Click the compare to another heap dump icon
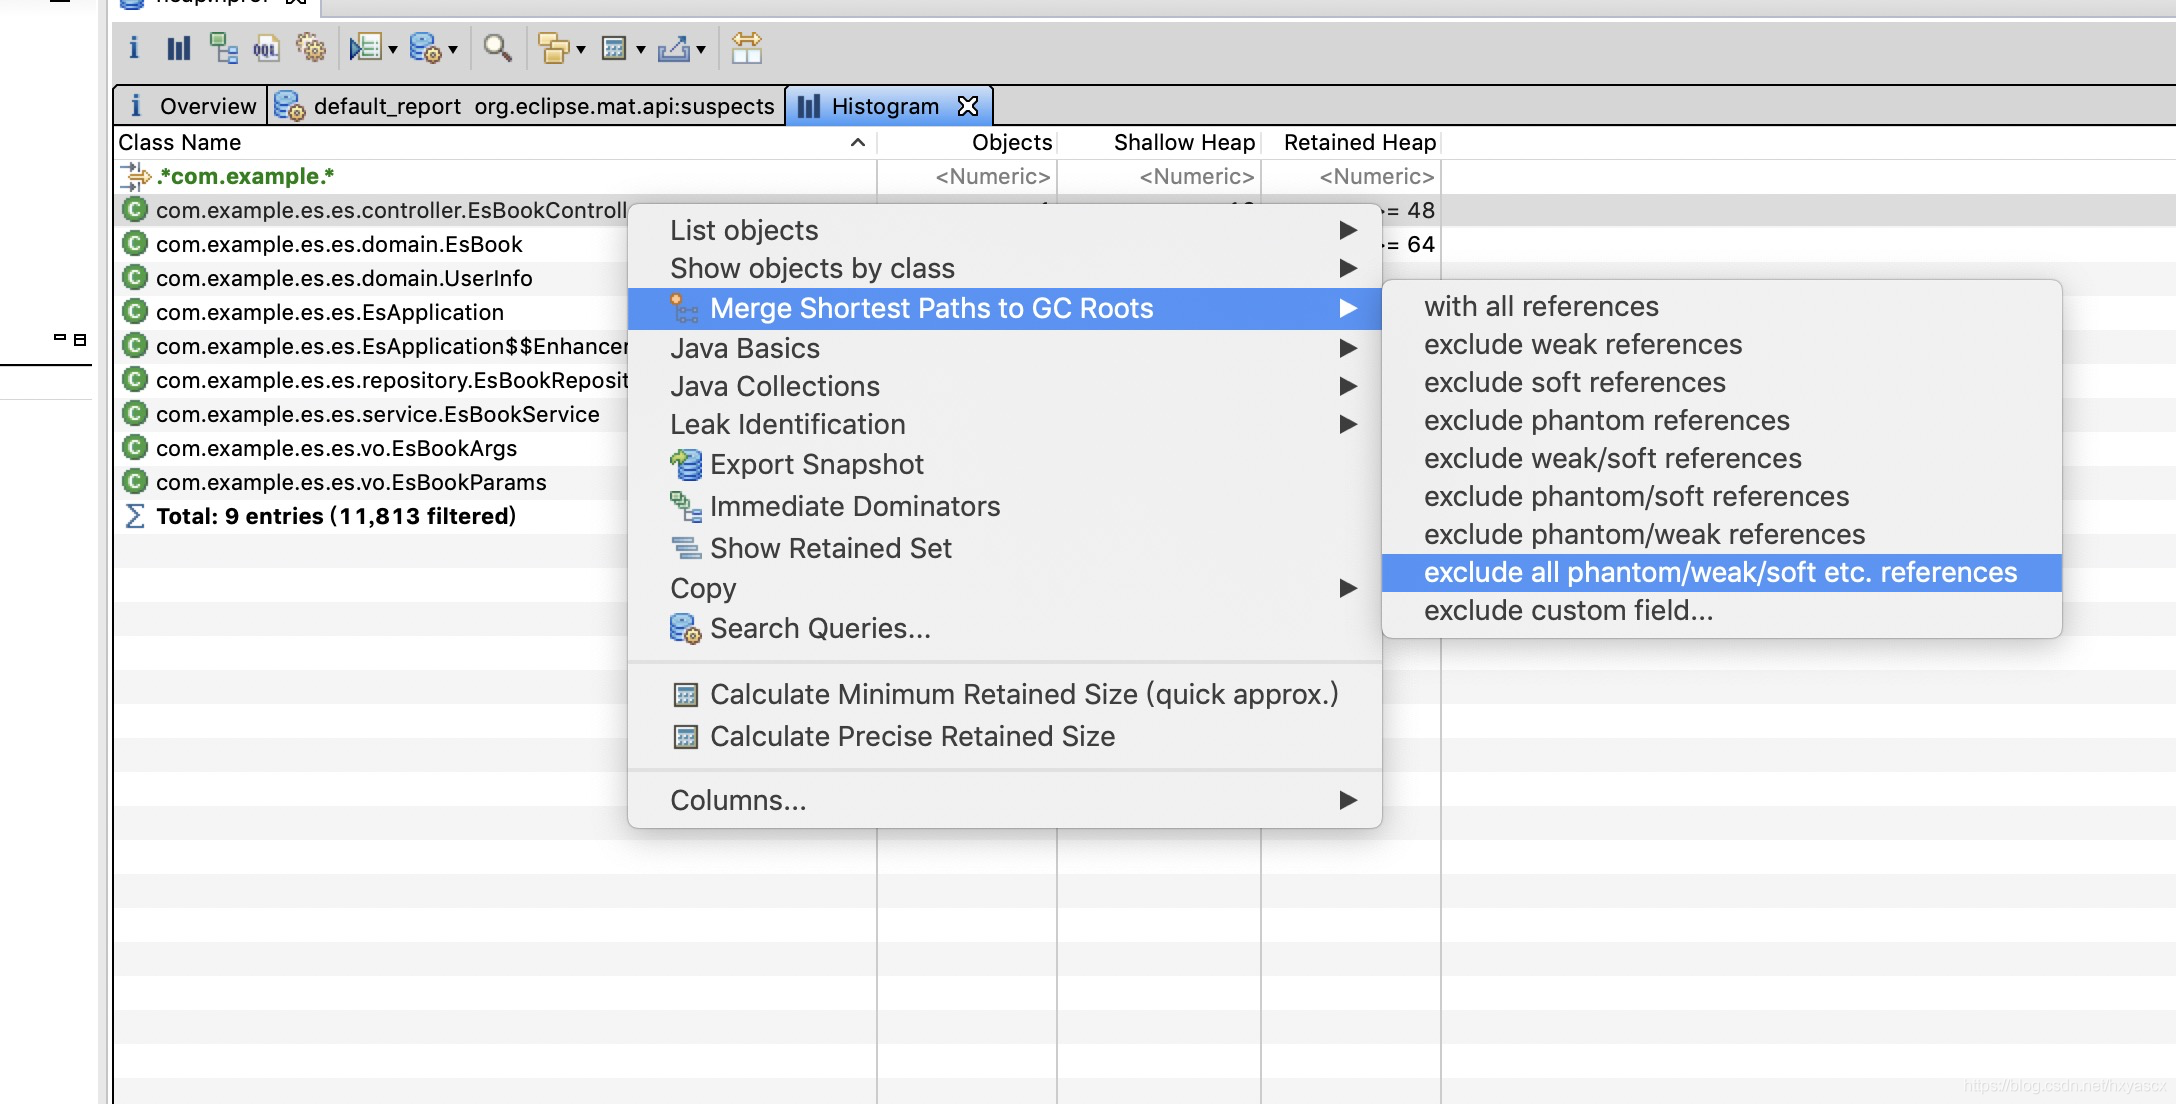The width and height of the screenshot is (2176, 1104). click(747, 47)
